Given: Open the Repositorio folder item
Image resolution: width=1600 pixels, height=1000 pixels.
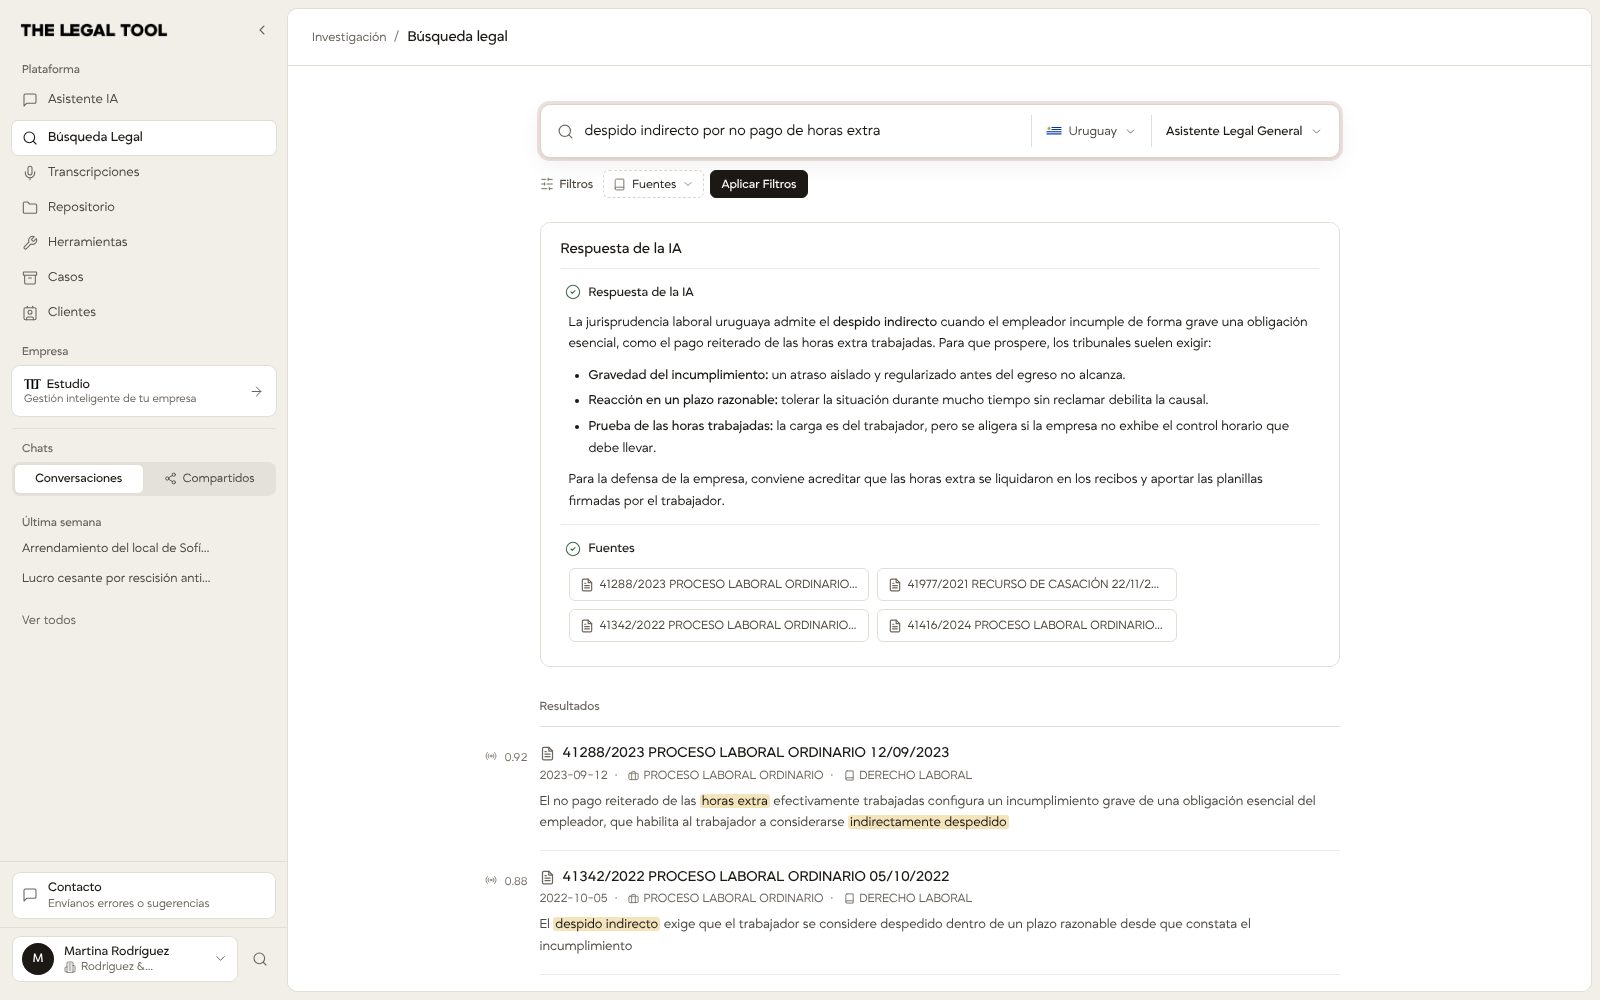Looking at the screenshot, I should [x=144, y=207].
